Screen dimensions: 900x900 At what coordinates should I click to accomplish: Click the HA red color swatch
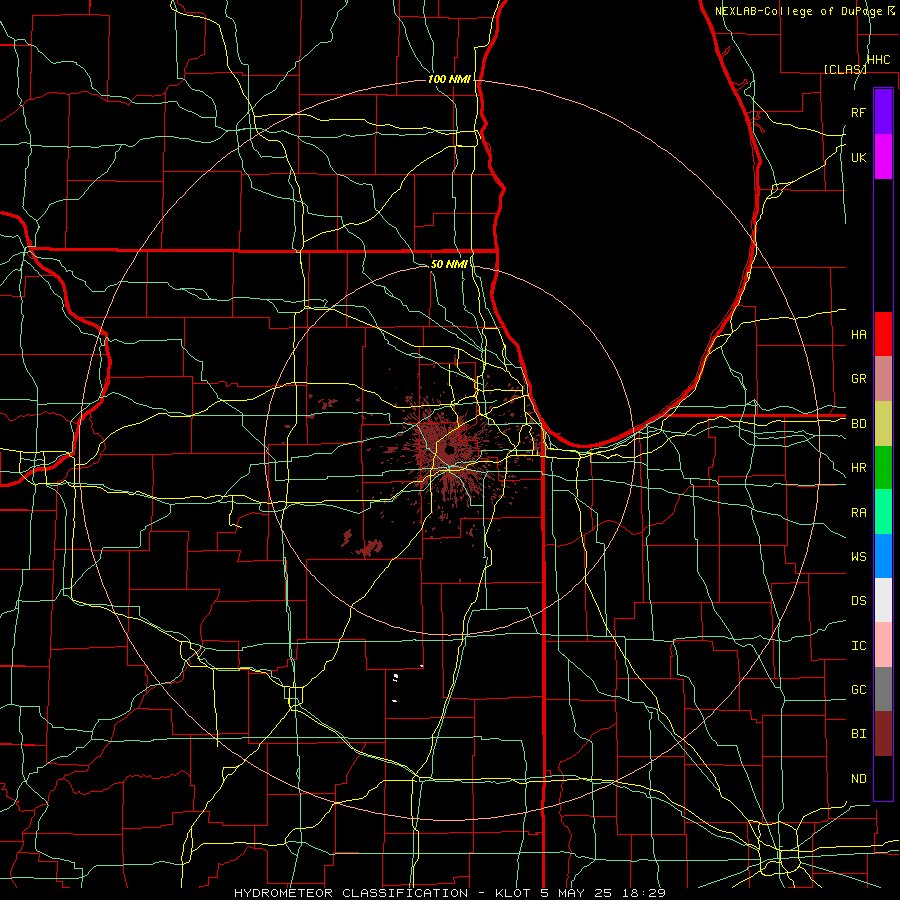(x=883, y=334)
